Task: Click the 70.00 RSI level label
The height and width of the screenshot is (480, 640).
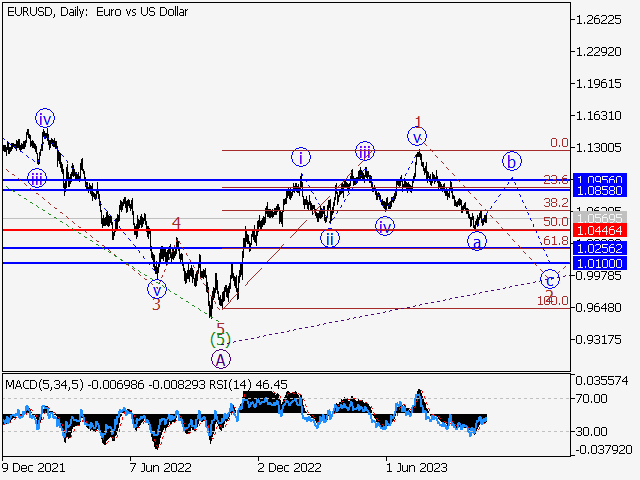Action: 592,398
